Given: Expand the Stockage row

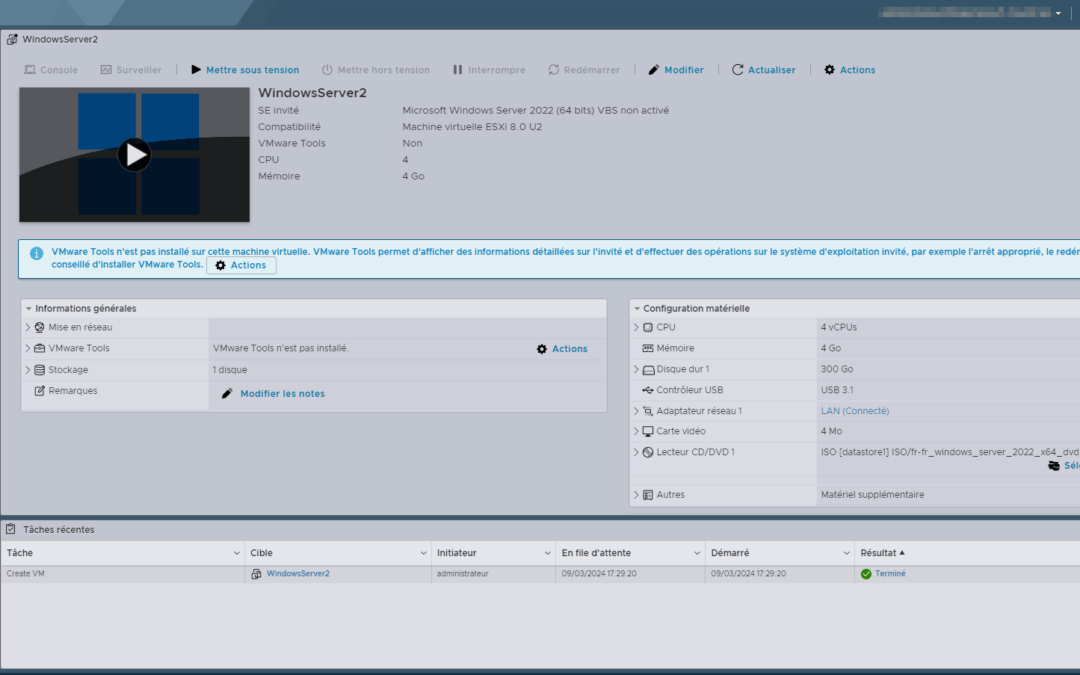Looking at the screenshot, I should 28,370.
